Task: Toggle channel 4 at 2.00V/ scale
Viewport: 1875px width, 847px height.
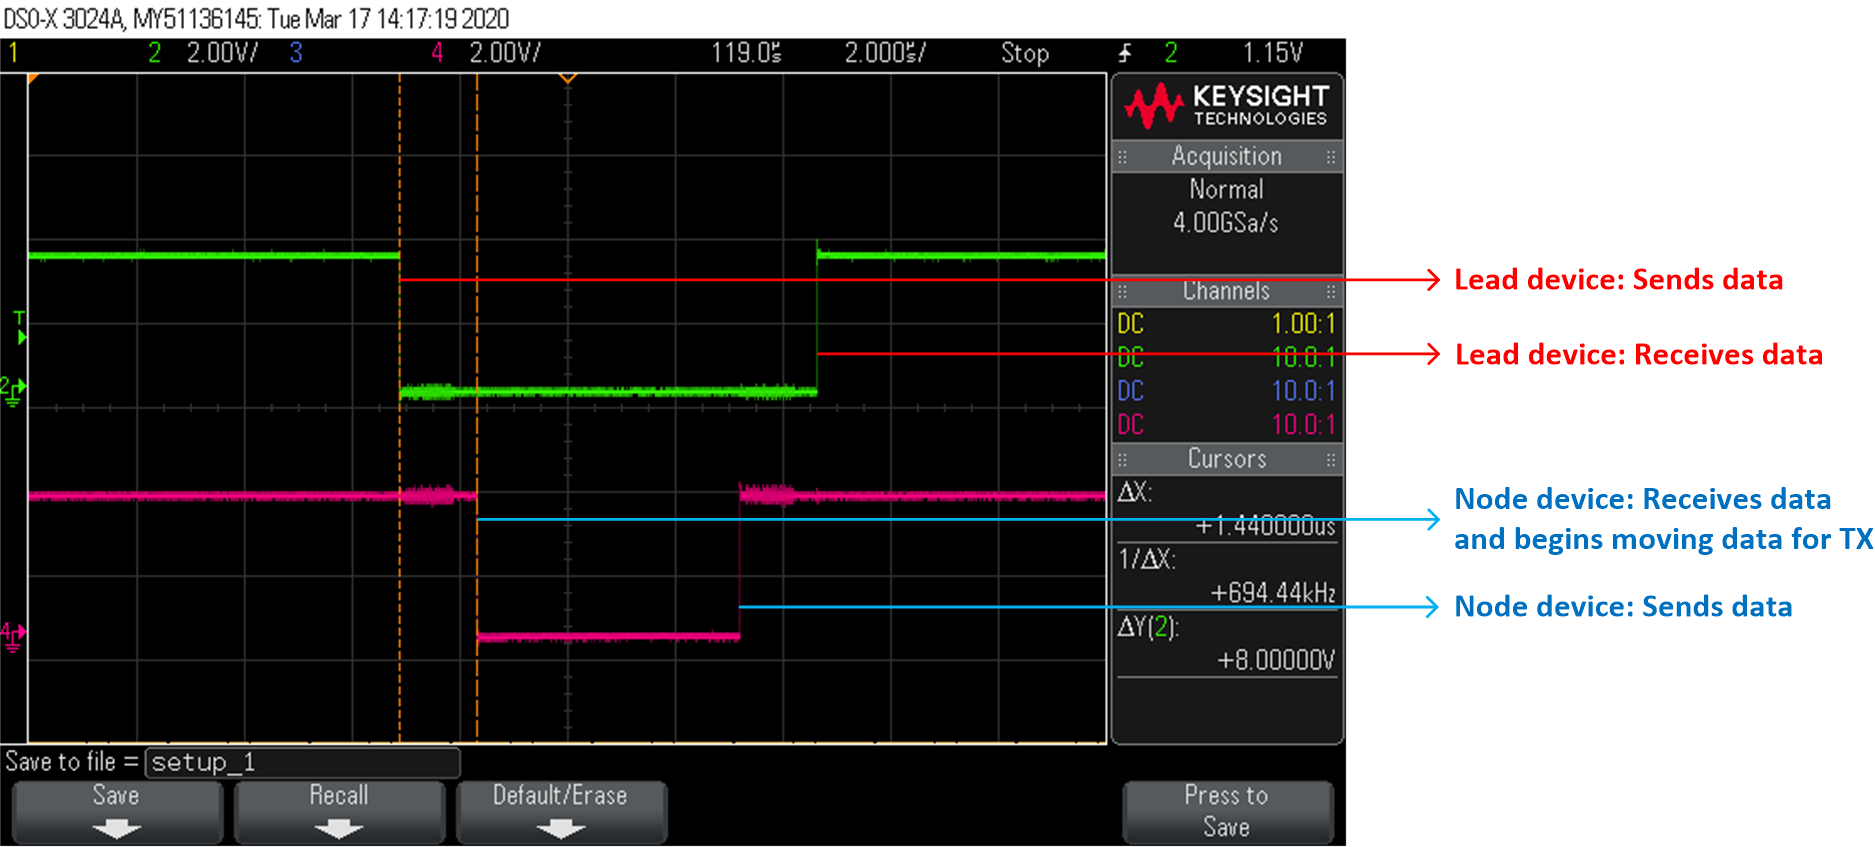Action: [487, 53]
